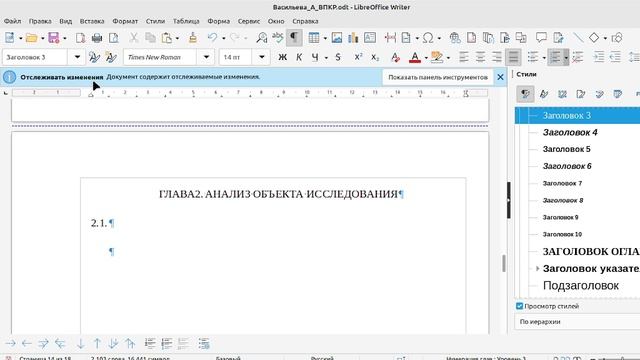Open font color dropdown arrow
Viewport: 640px width, 360px height.
tap(426, 58)
